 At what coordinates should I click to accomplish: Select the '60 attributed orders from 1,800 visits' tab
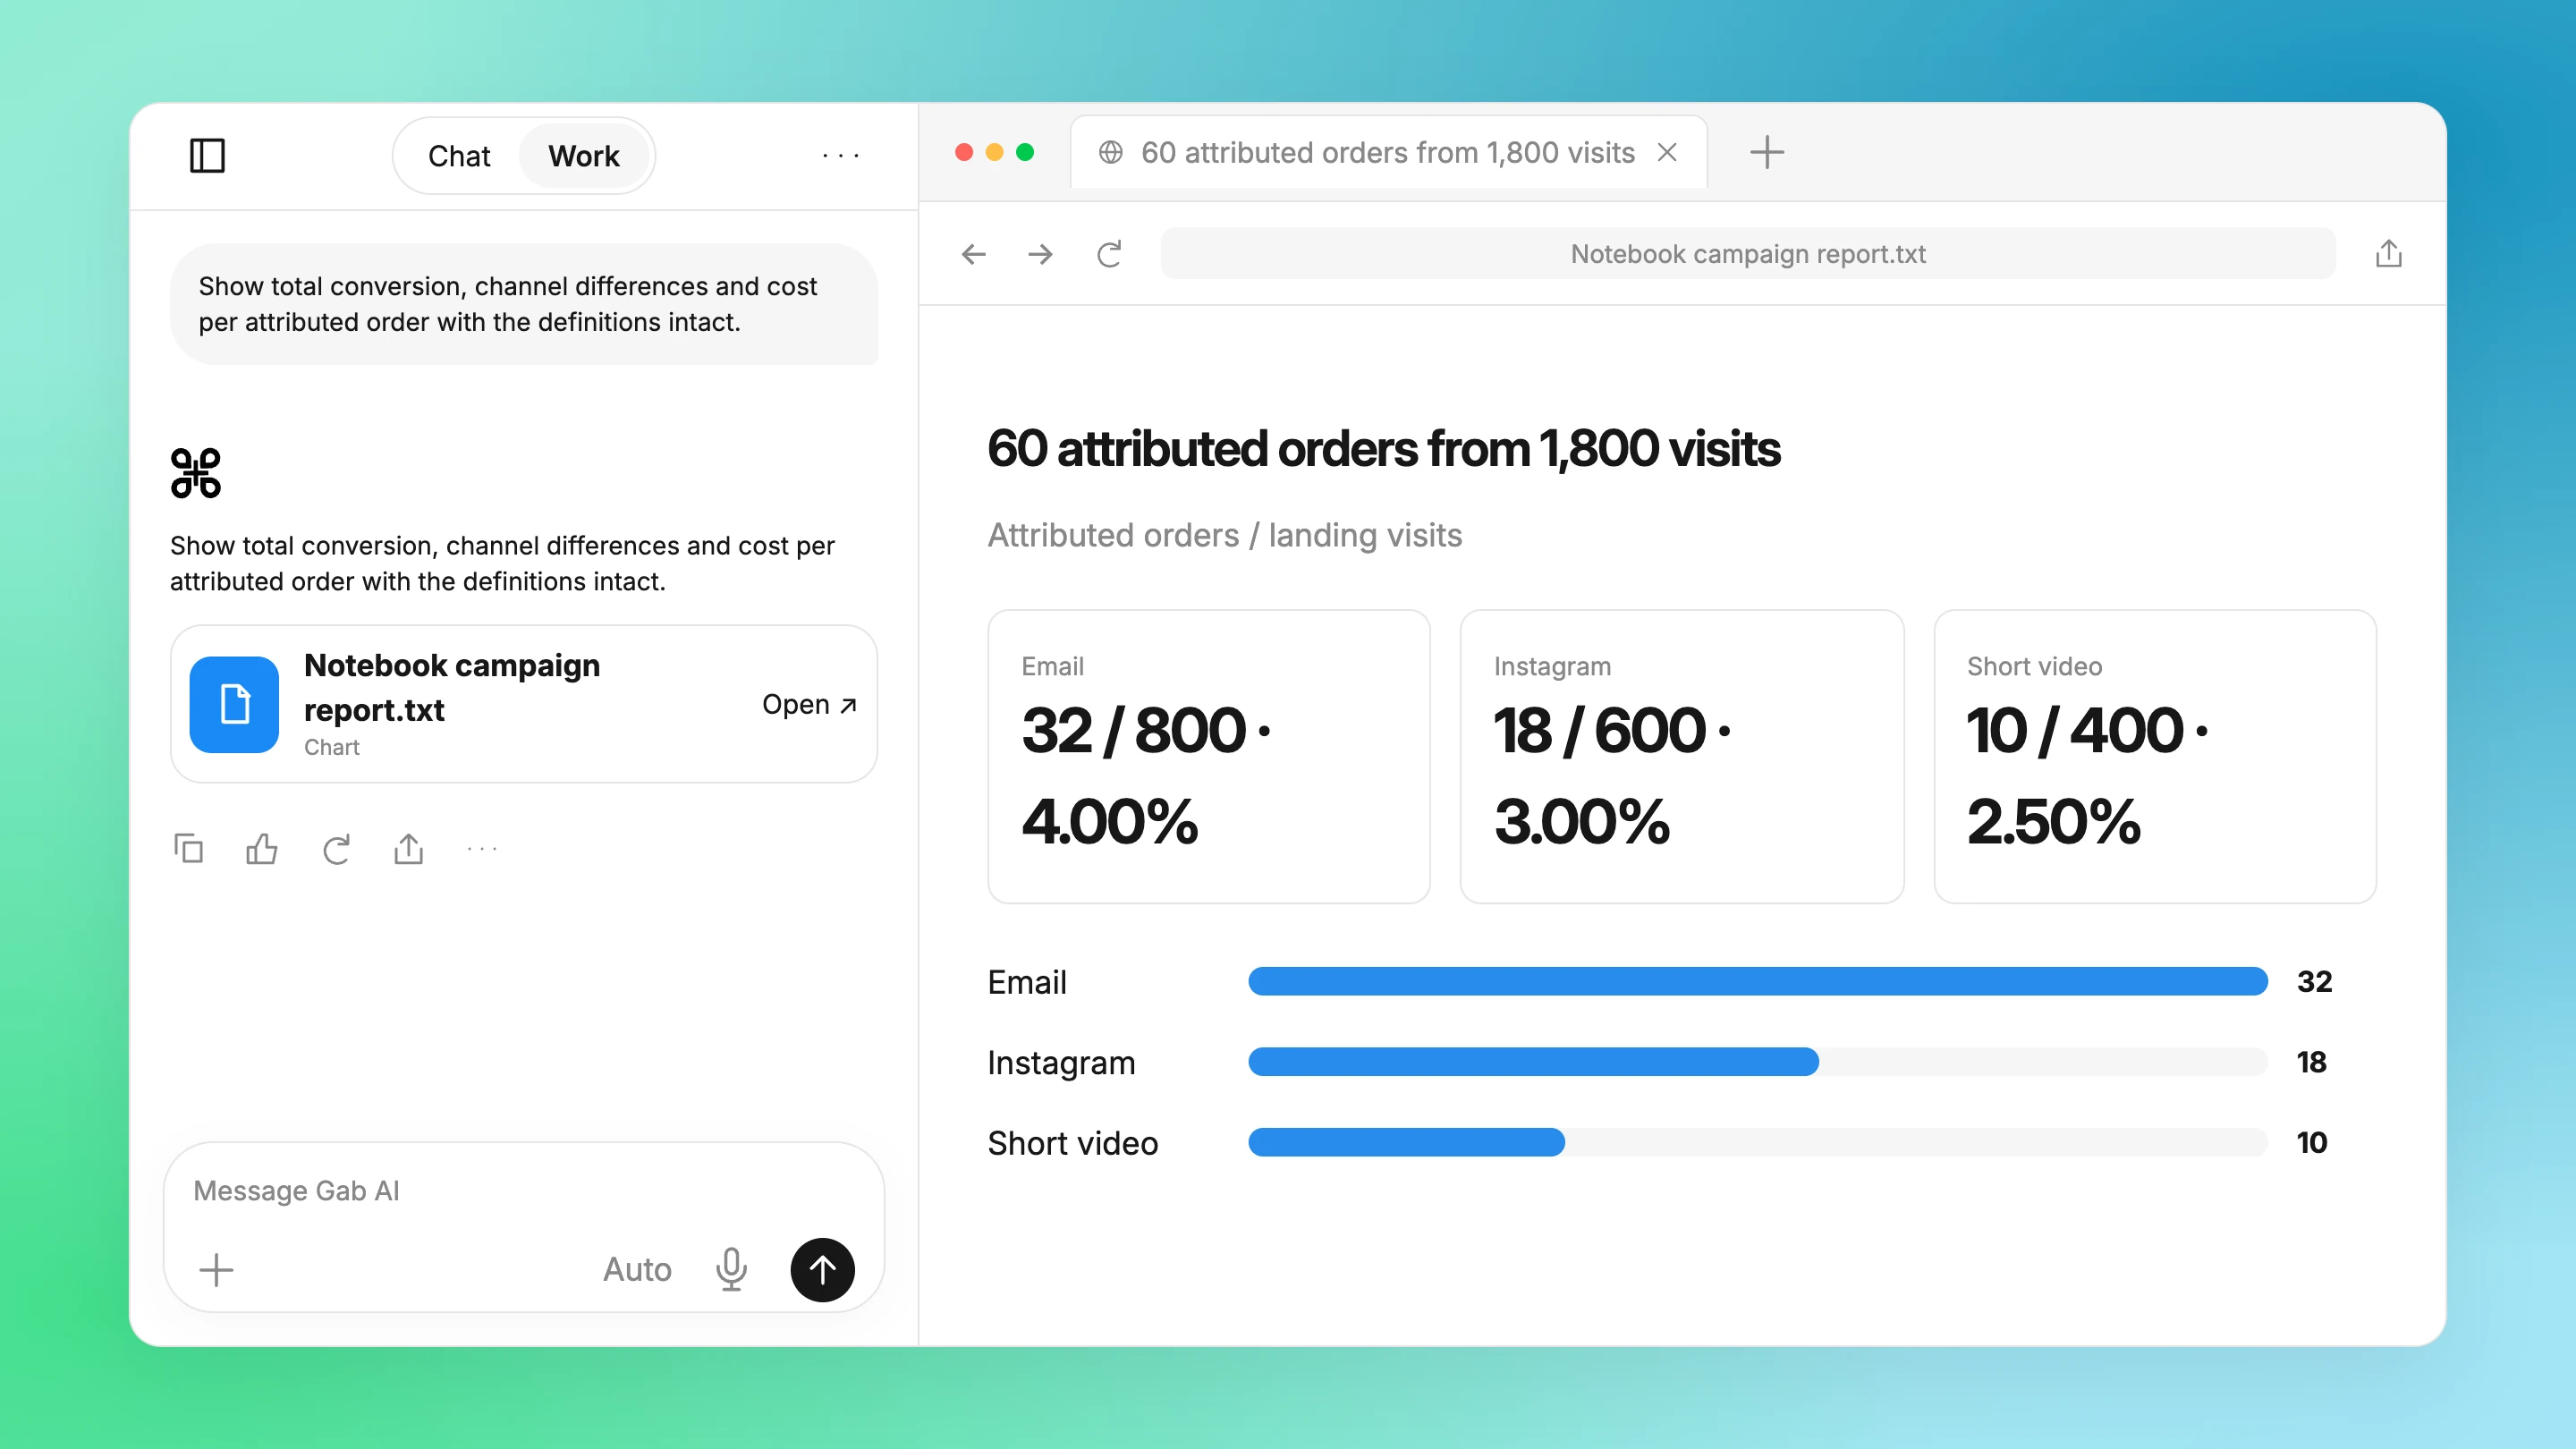pyautogui.click(x=1387, y=152)
